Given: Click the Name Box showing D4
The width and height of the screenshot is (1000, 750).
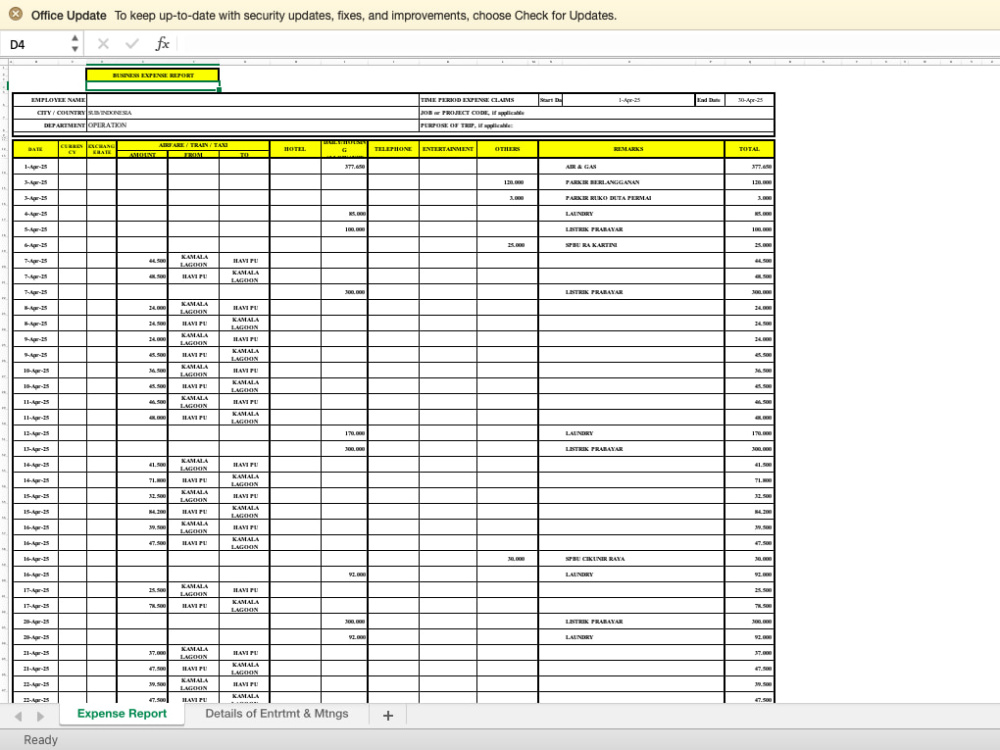Looking at the screenshot, I should coord(35,44).
